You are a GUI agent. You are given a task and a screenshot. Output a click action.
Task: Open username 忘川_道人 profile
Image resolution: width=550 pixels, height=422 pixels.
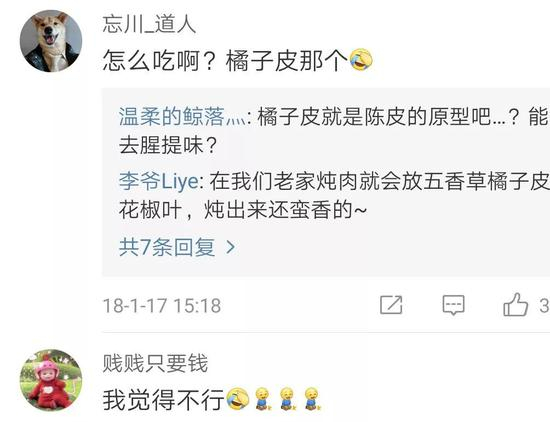click(149, 25)
